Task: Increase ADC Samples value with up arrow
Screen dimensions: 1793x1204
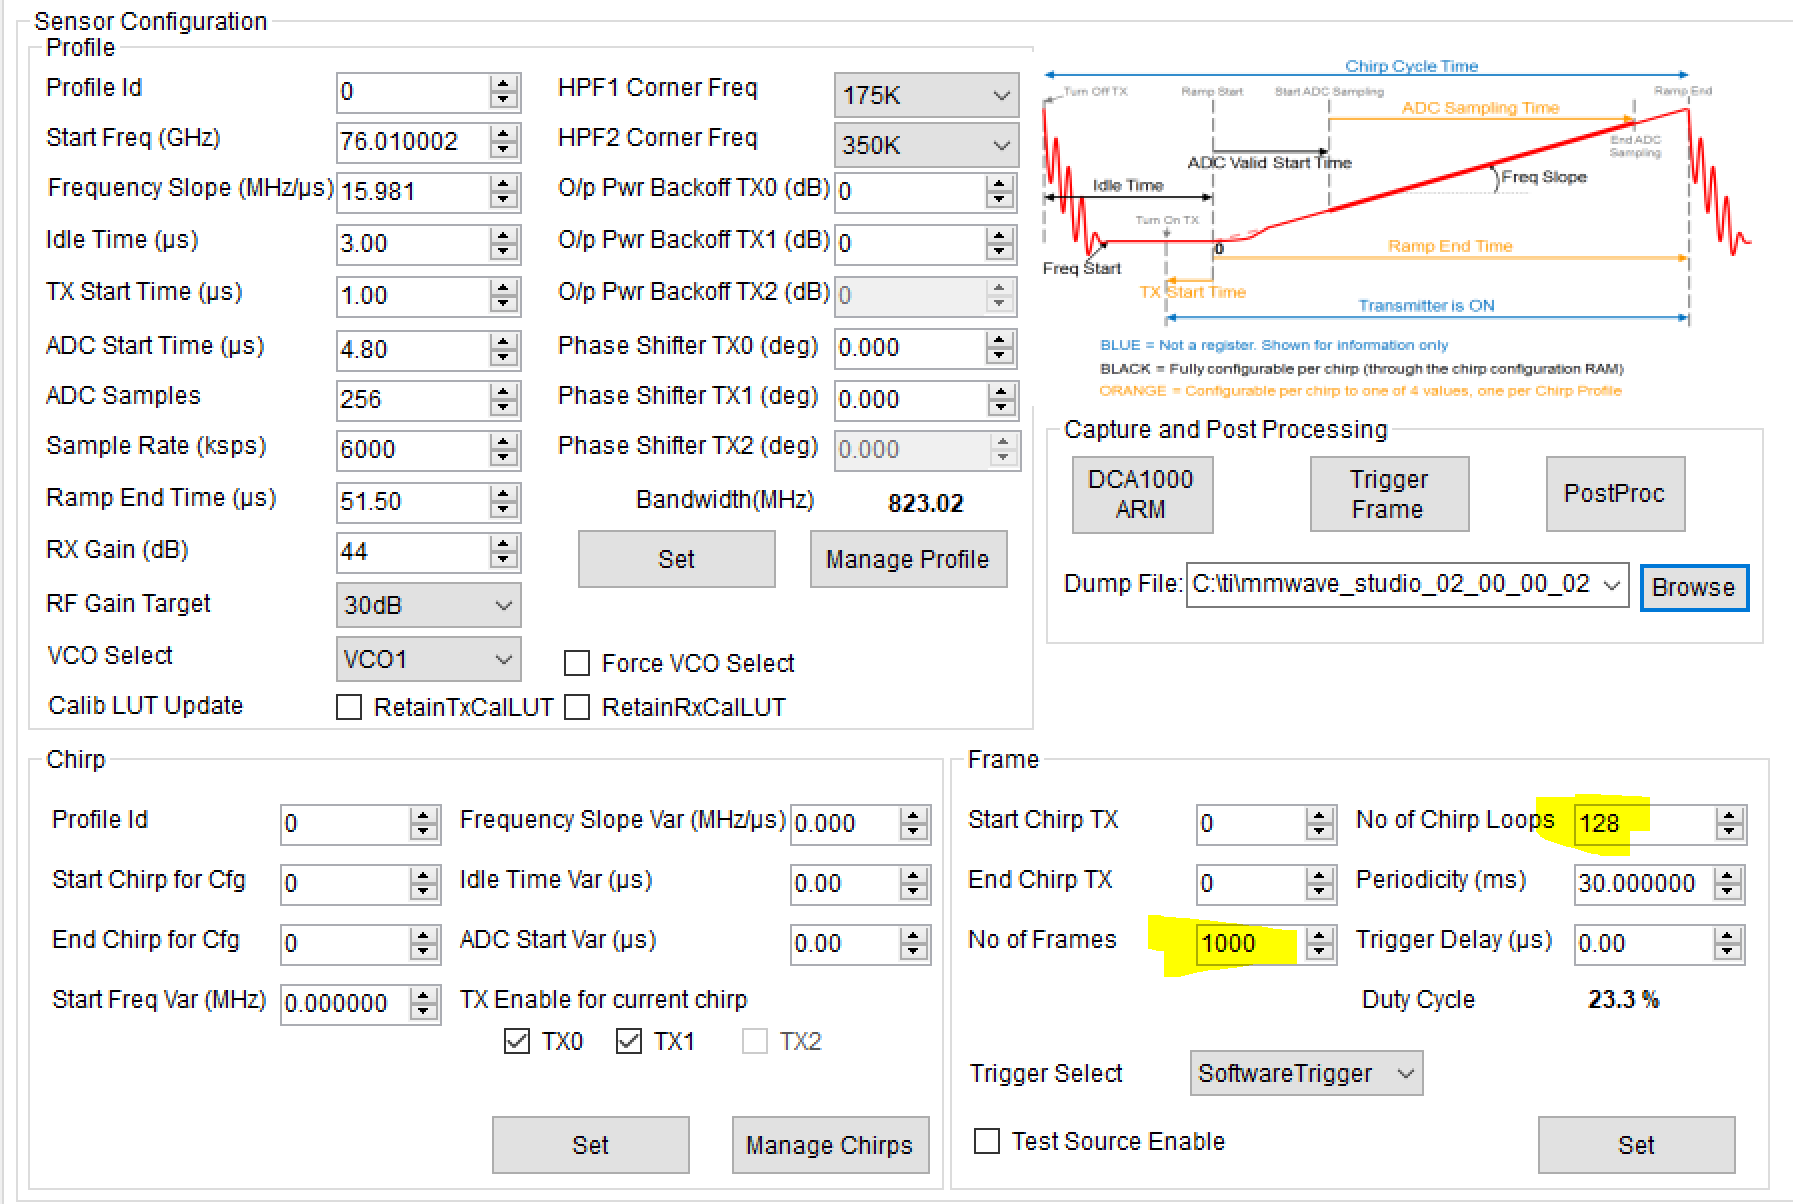Action: pos(504,391)
